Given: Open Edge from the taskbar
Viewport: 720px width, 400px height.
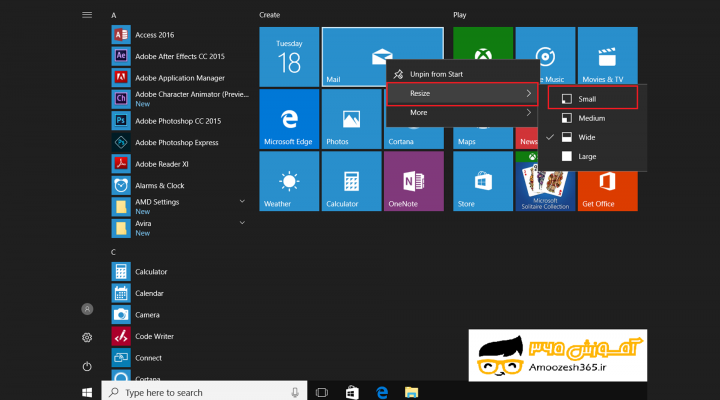Looking at the screenshot, I should [382, 393].
